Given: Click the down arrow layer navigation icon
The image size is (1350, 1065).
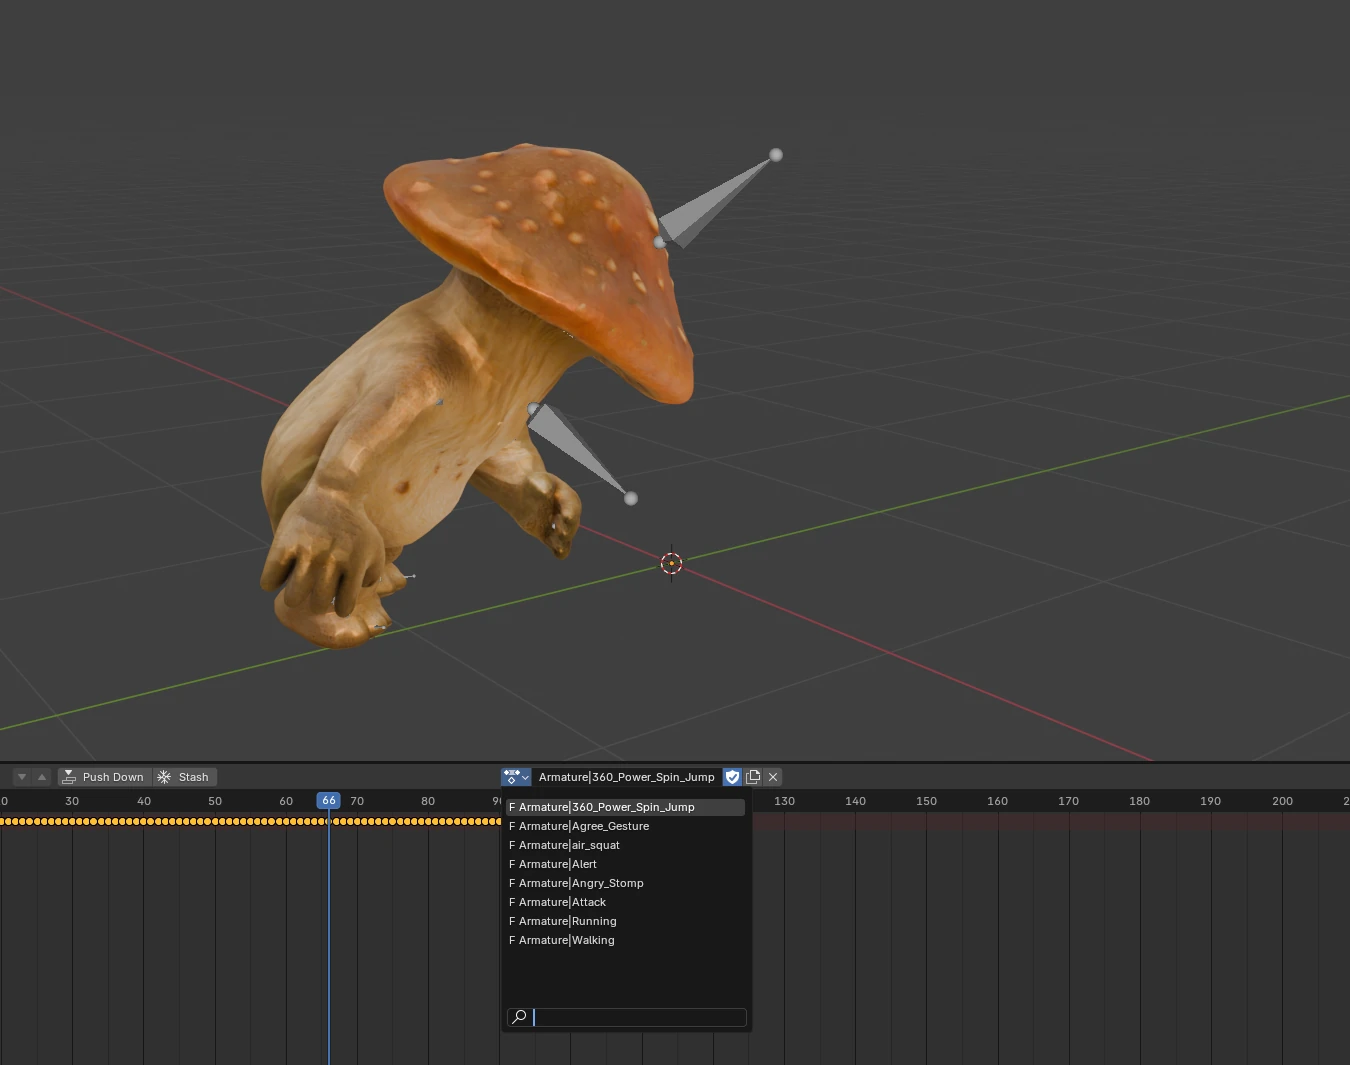Looking at the screenshot, I should coord(22,777).
